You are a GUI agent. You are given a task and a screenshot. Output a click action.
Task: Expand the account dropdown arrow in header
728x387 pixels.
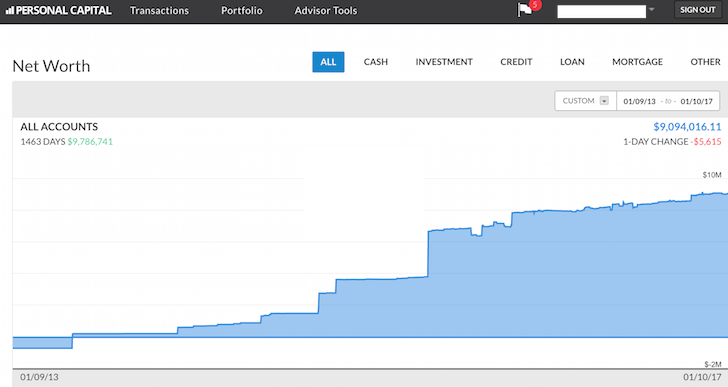point(651,9)
